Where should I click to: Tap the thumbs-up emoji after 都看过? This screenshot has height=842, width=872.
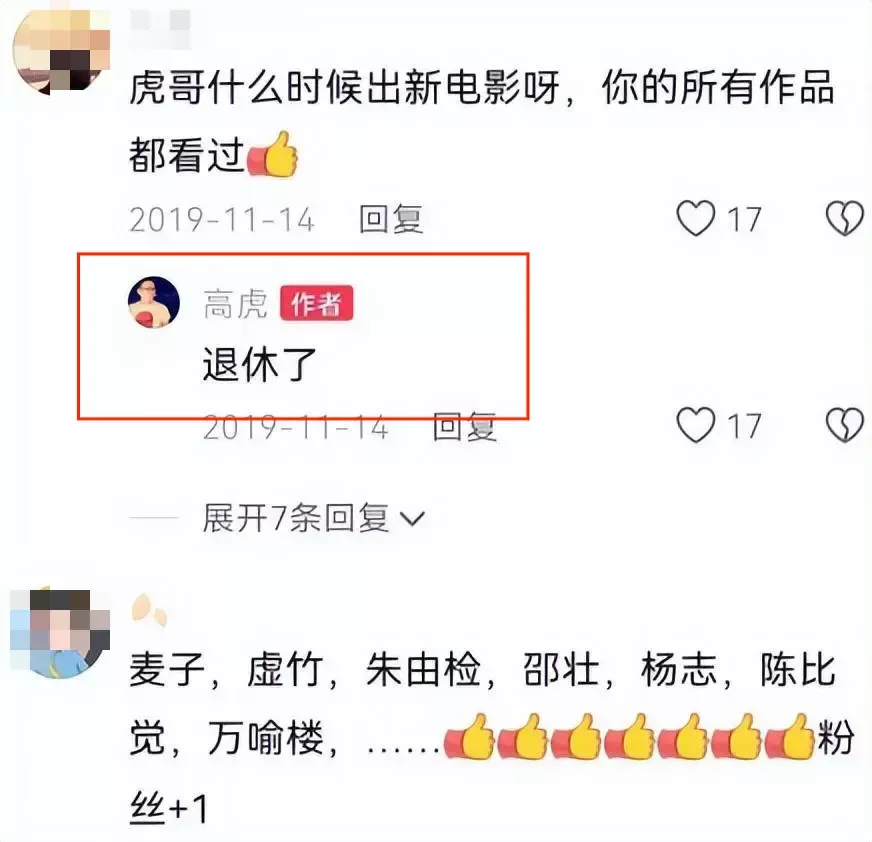coord(272,155)
